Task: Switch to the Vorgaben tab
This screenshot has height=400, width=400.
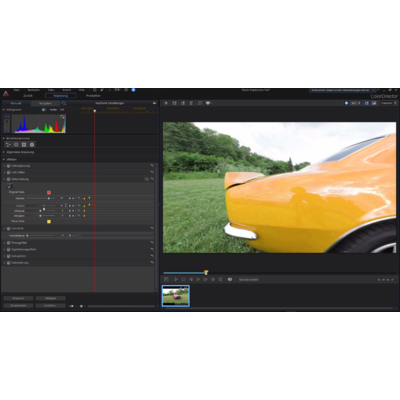Action: (45, 103)
